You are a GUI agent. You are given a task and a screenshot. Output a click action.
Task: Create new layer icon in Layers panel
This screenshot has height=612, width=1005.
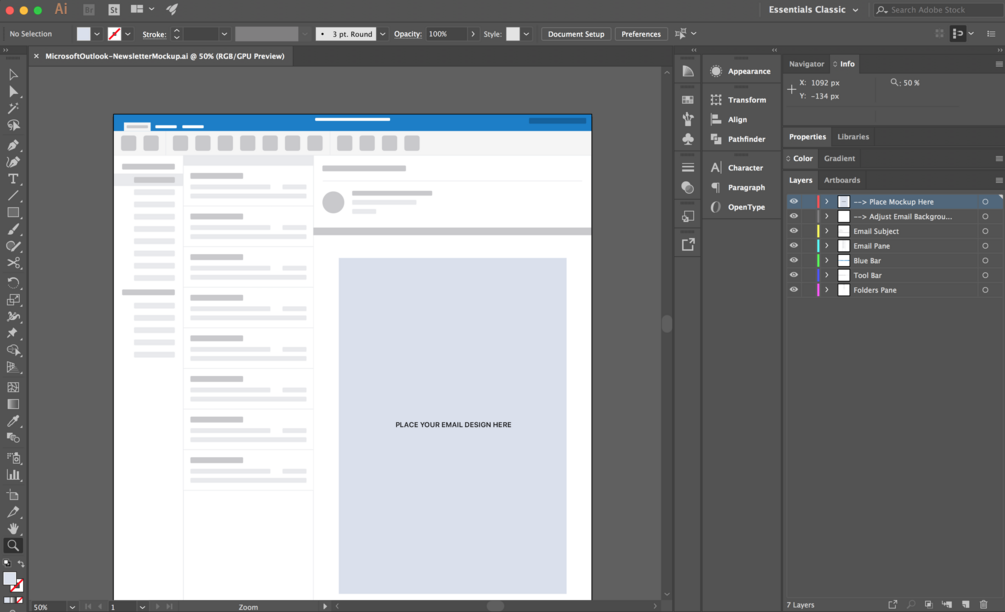point(965,604)
